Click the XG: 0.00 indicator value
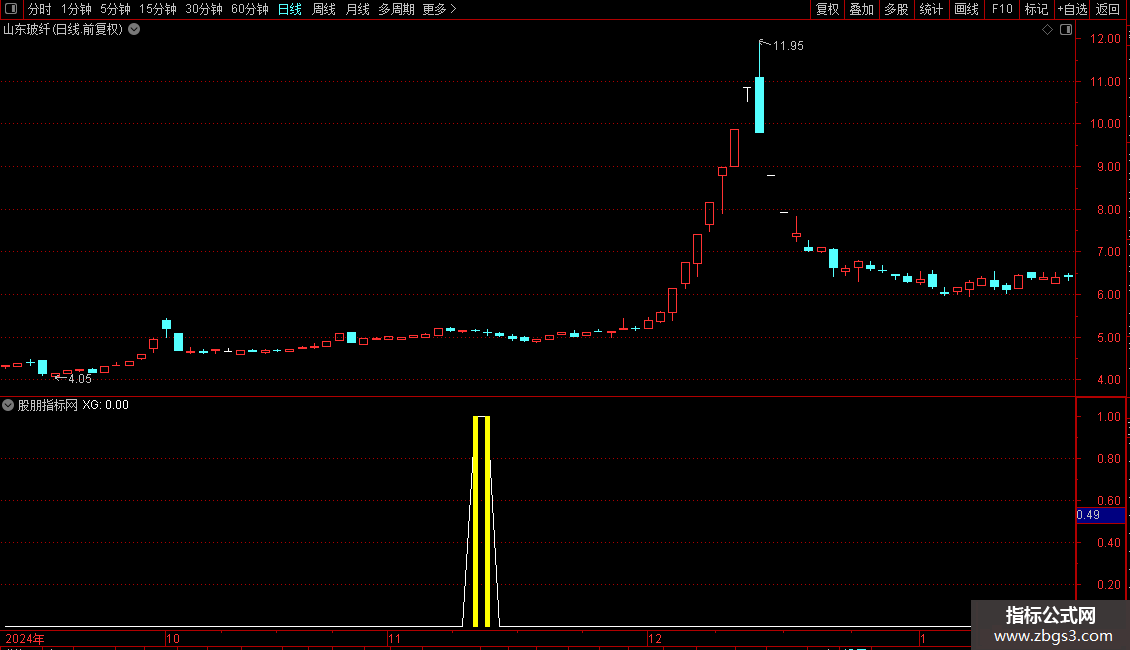The height and width of the screenshot is (650, 1130). click(x=105, y=405)
